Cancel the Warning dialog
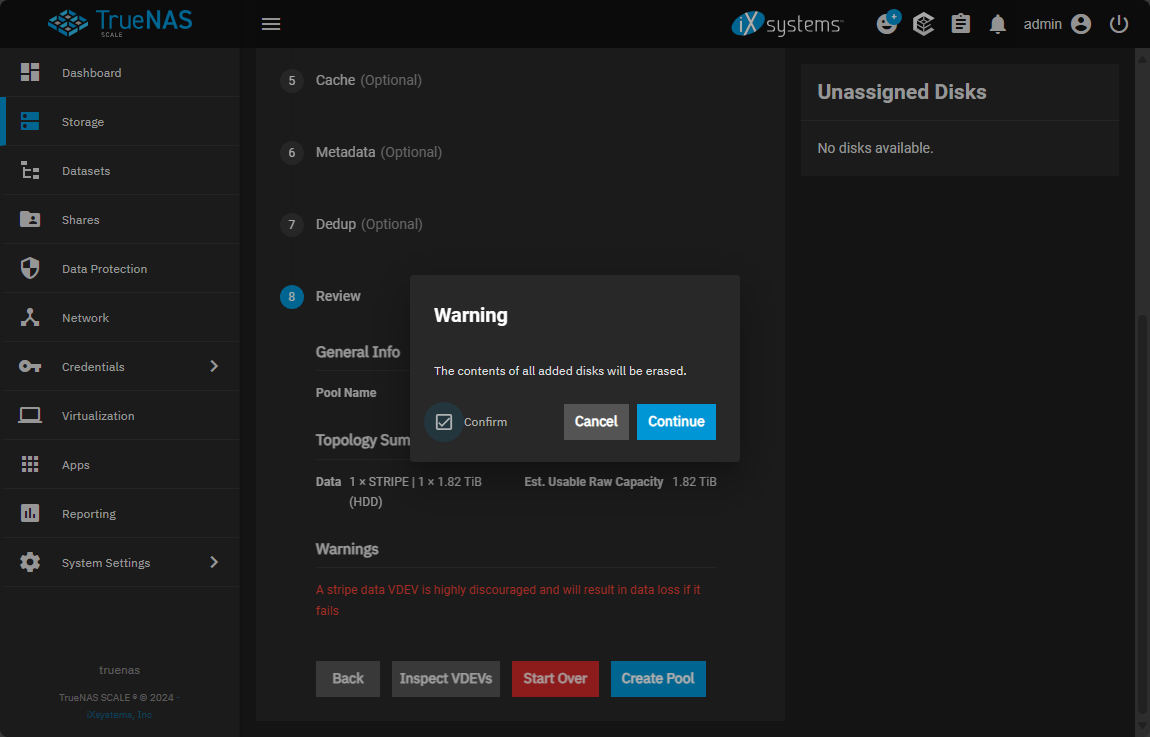Screen dimensions: 1150x737 pyautogui.click(x=596, y=422)
